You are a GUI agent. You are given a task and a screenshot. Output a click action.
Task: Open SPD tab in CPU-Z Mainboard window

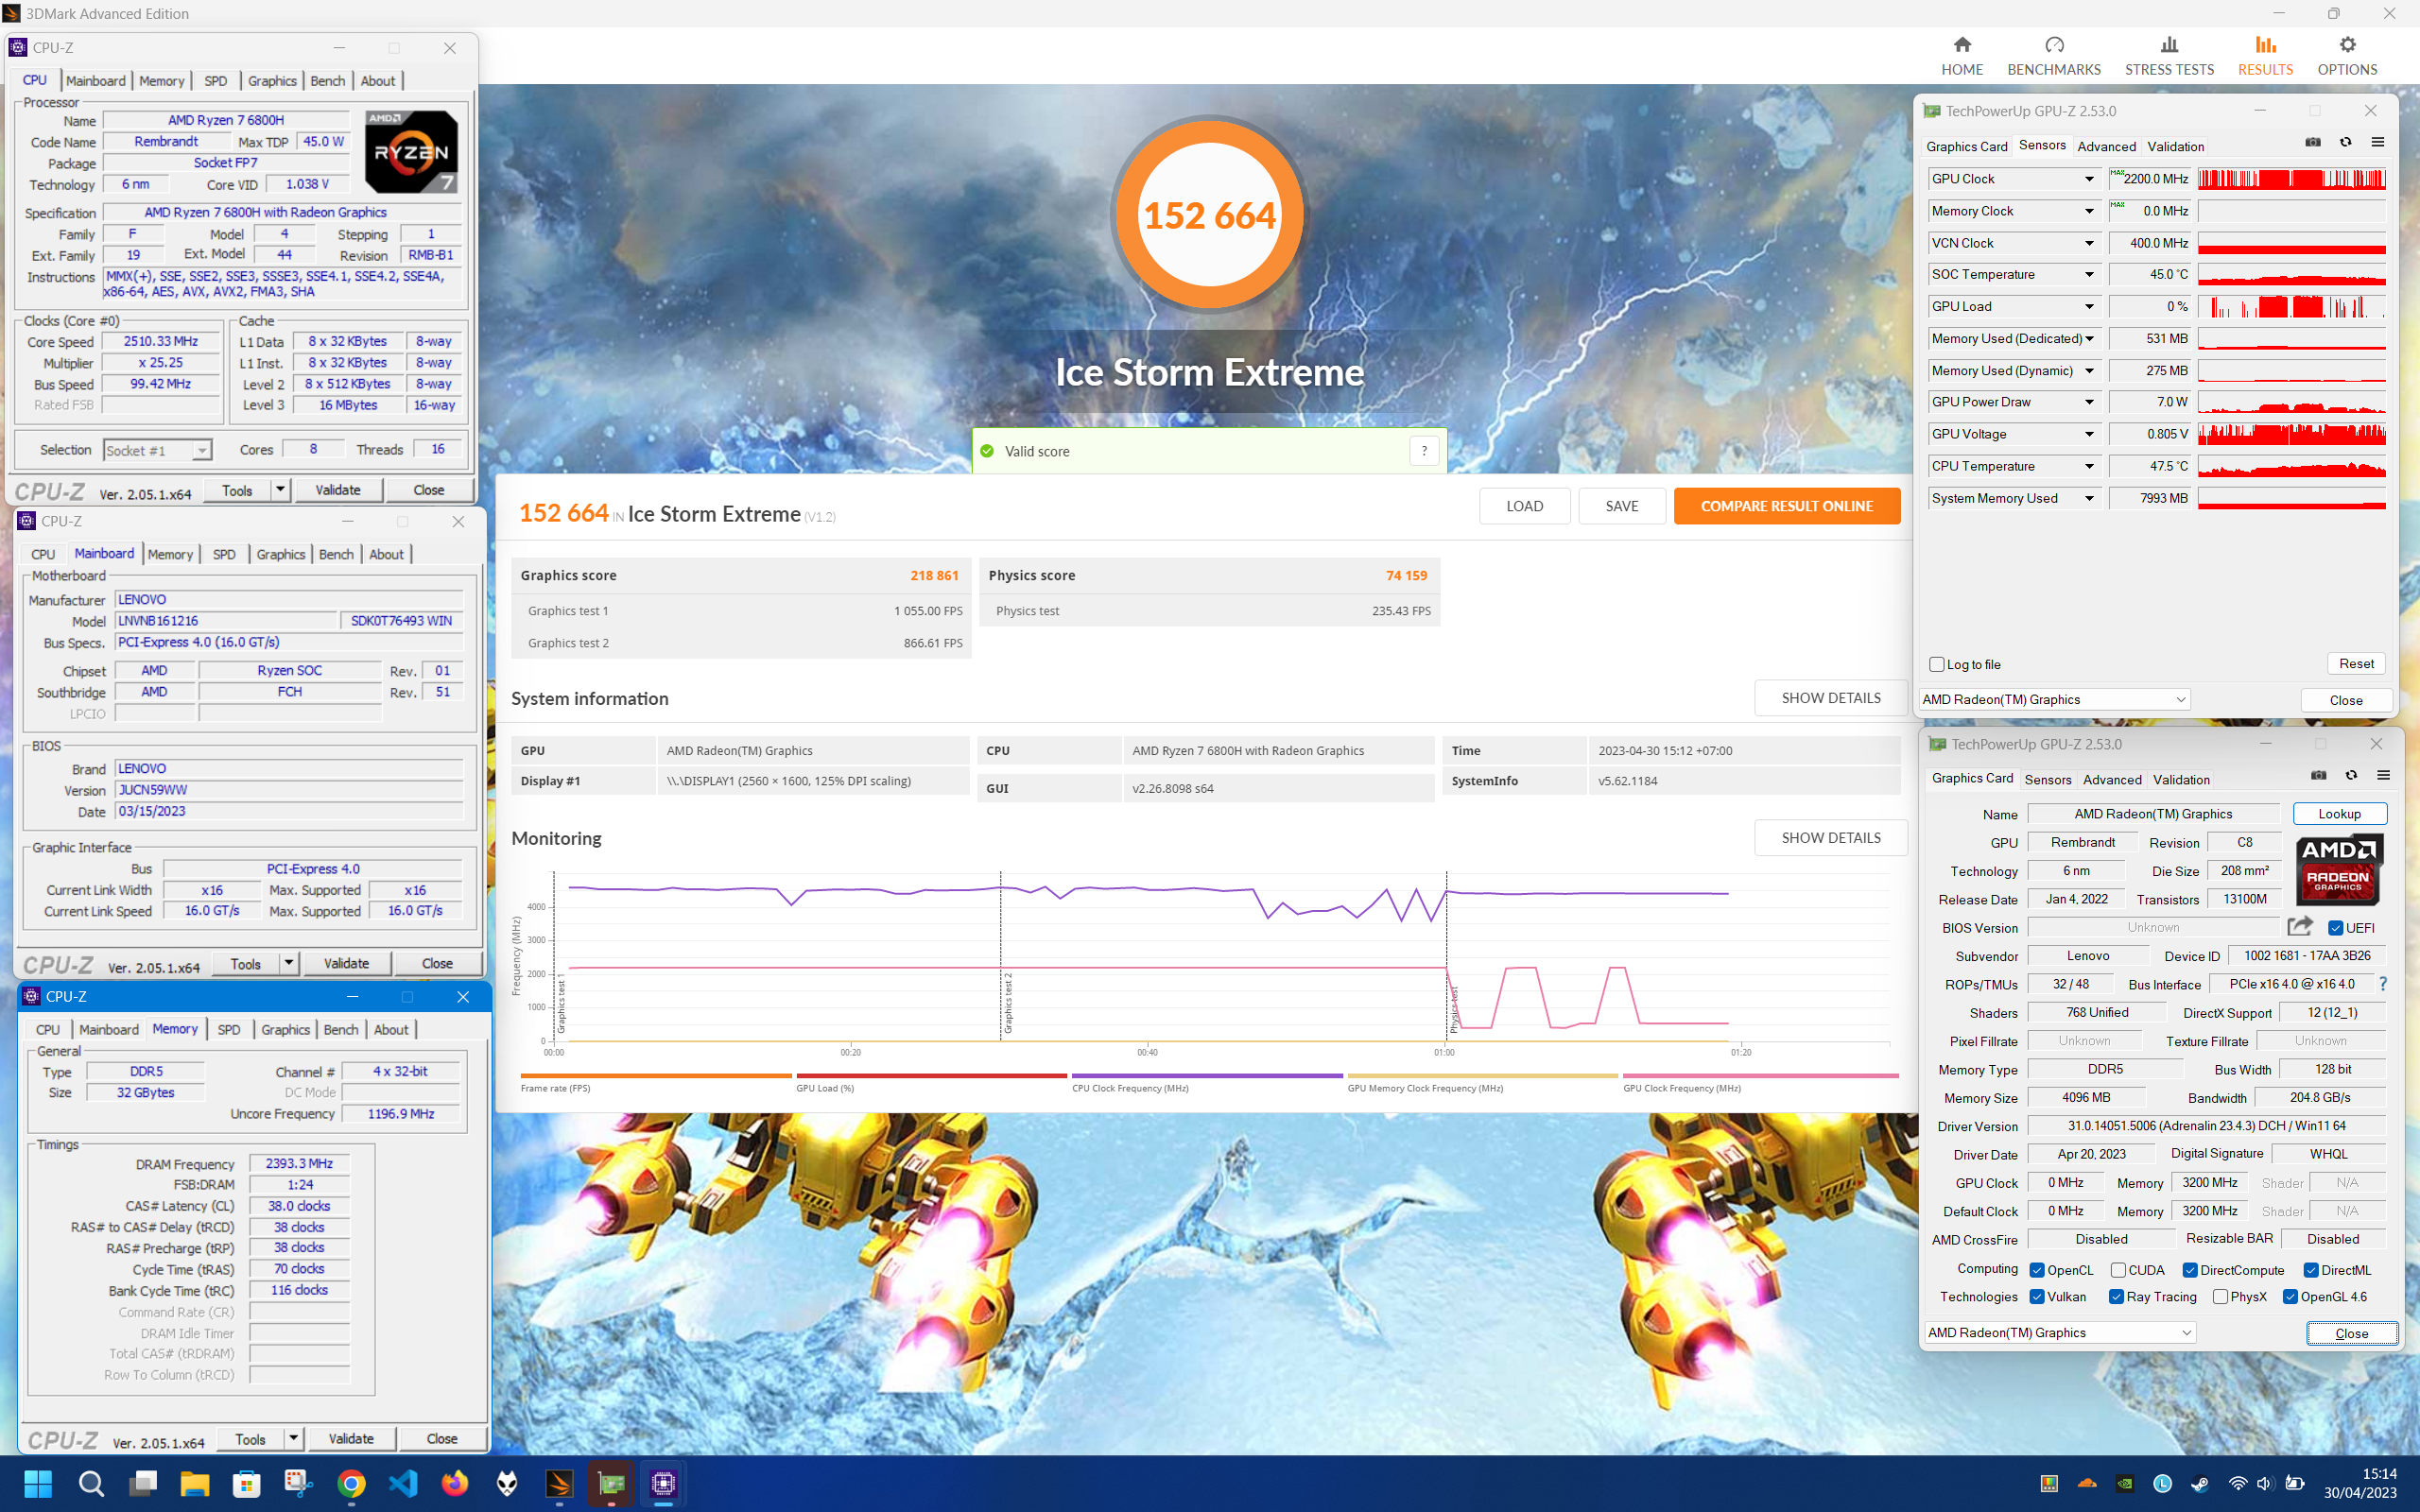click(224, 554)
